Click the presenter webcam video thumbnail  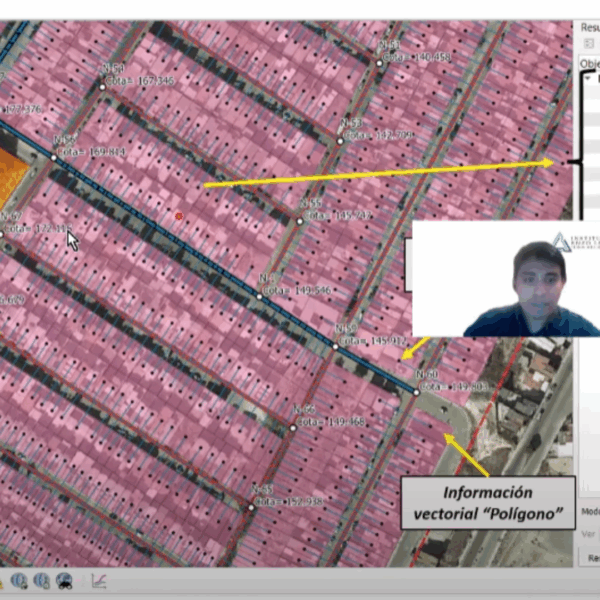(x=505, y=278)
